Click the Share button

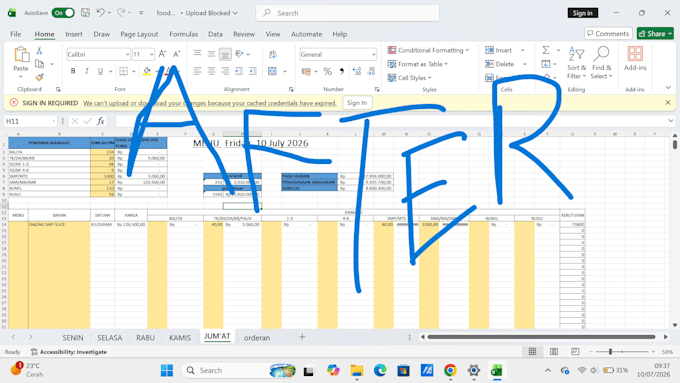pyautogui.click(x=655, y=33)
